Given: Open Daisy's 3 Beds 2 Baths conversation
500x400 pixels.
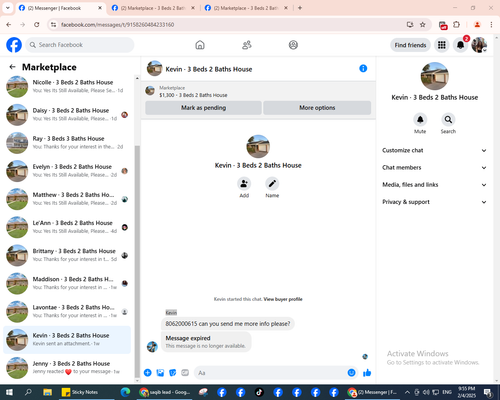Looking at the screenshot, I should pyautogui.click(x=67, y=115).
